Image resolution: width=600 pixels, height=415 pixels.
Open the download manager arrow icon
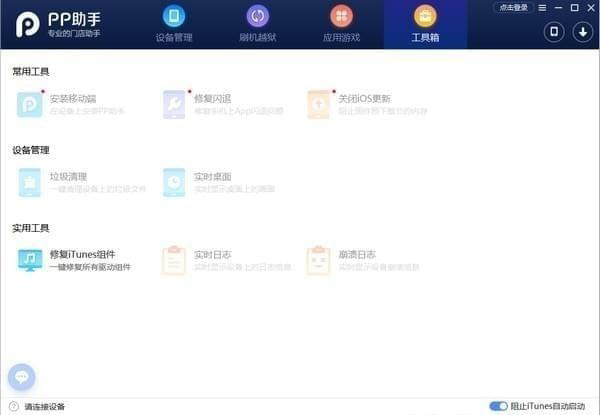[582, 32]
